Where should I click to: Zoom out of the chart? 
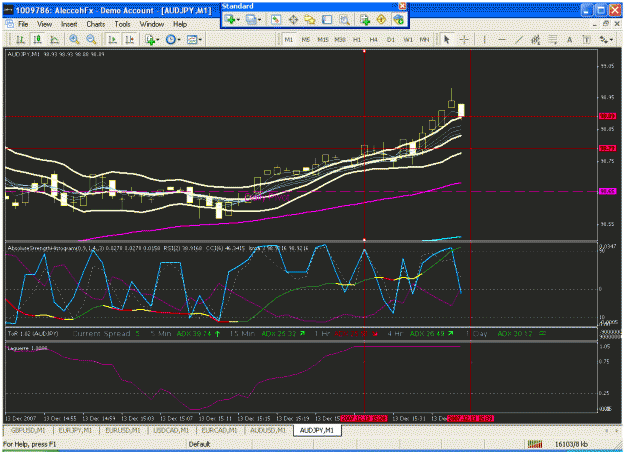pos(91,39)
